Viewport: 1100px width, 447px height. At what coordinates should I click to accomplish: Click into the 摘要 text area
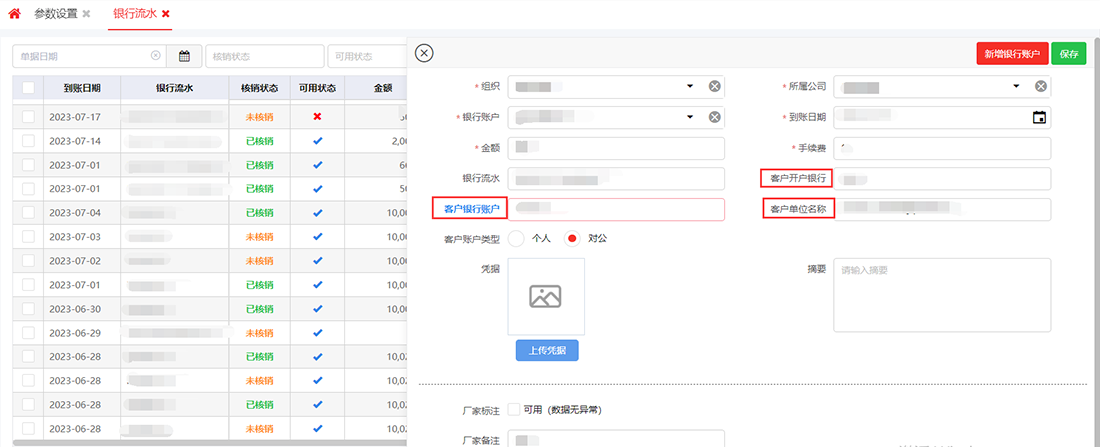pyautogui.click(x=941, y=295)
